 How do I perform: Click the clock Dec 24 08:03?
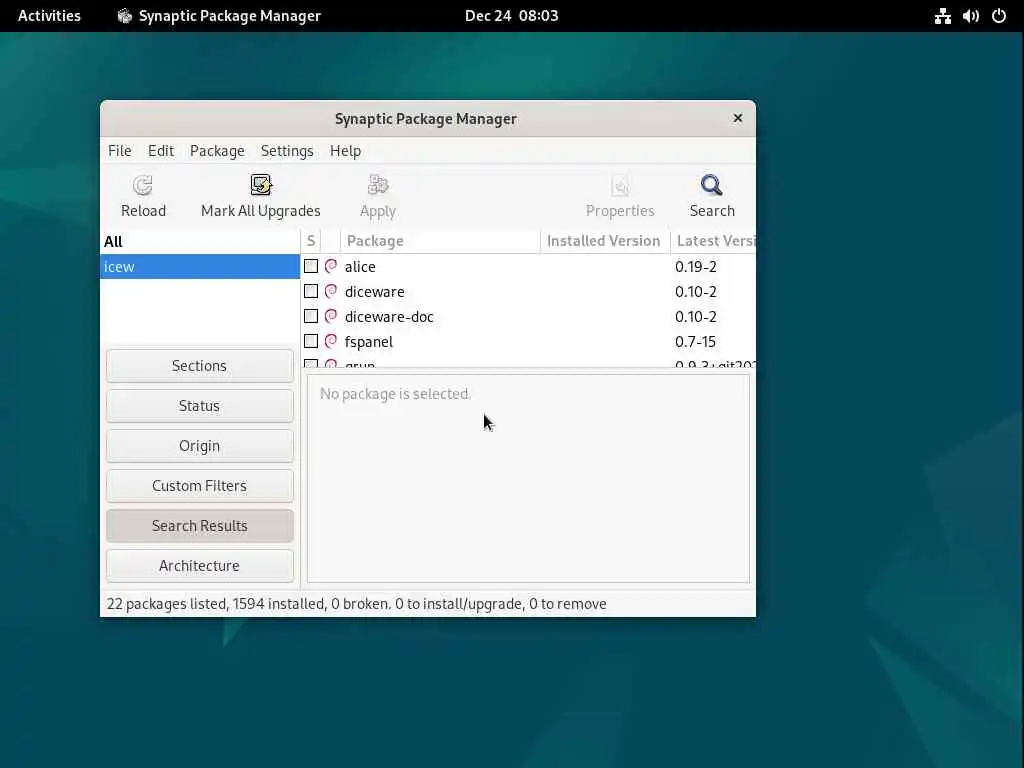click(511, 16)
